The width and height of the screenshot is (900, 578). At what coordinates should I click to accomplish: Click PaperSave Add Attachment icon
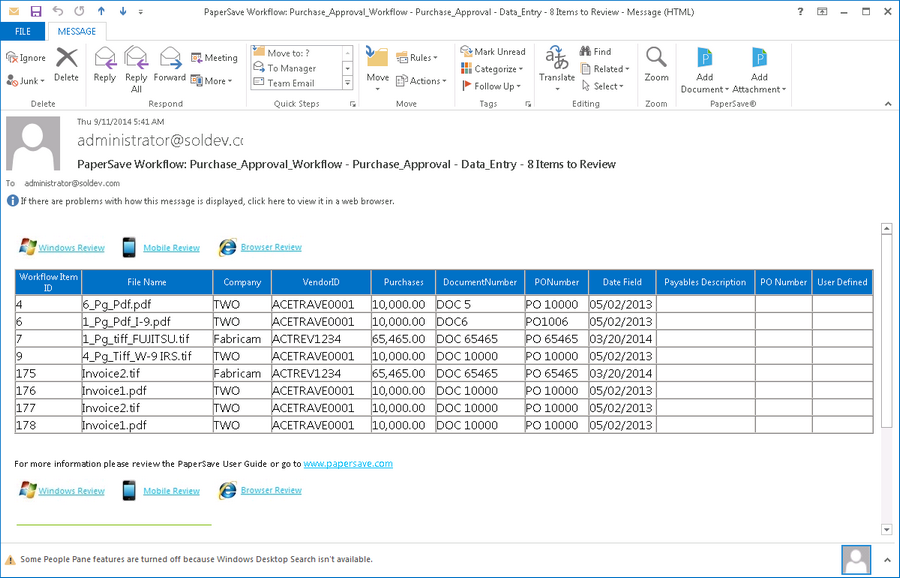(759, 57)
